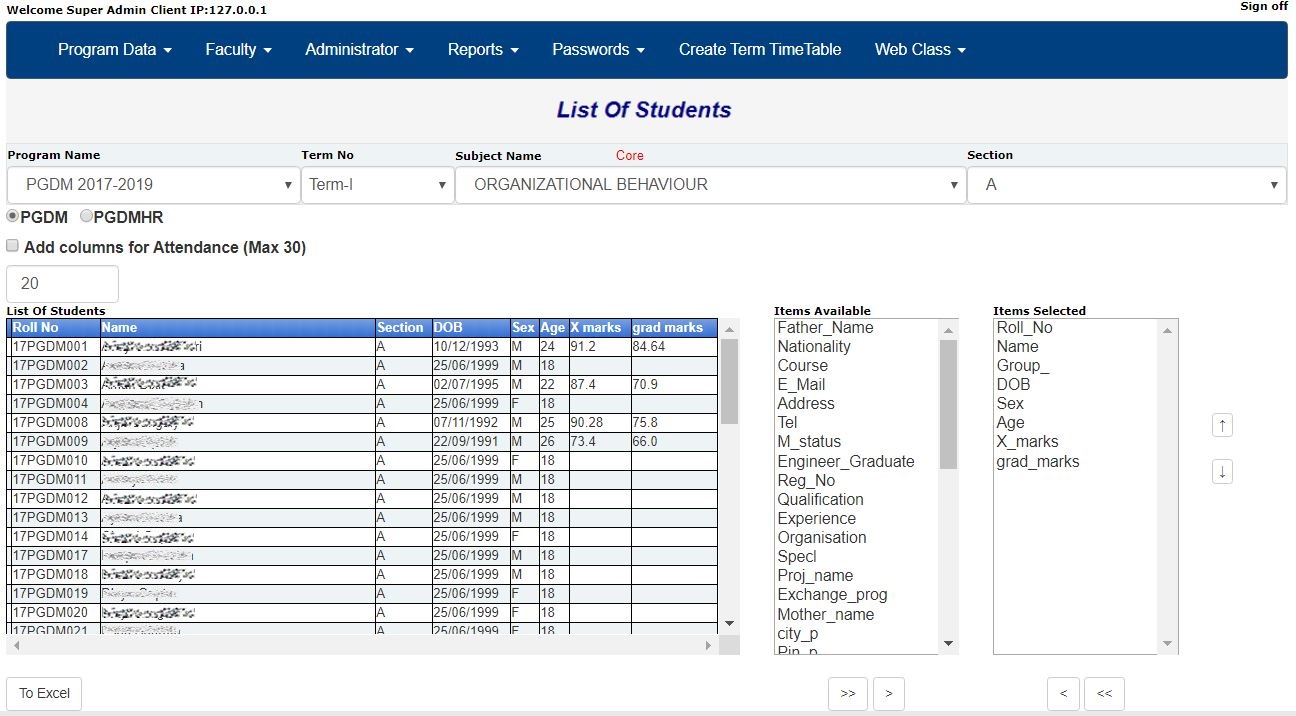Open the Reports menu
The image size is (1296, 716).
click(482, 49)
